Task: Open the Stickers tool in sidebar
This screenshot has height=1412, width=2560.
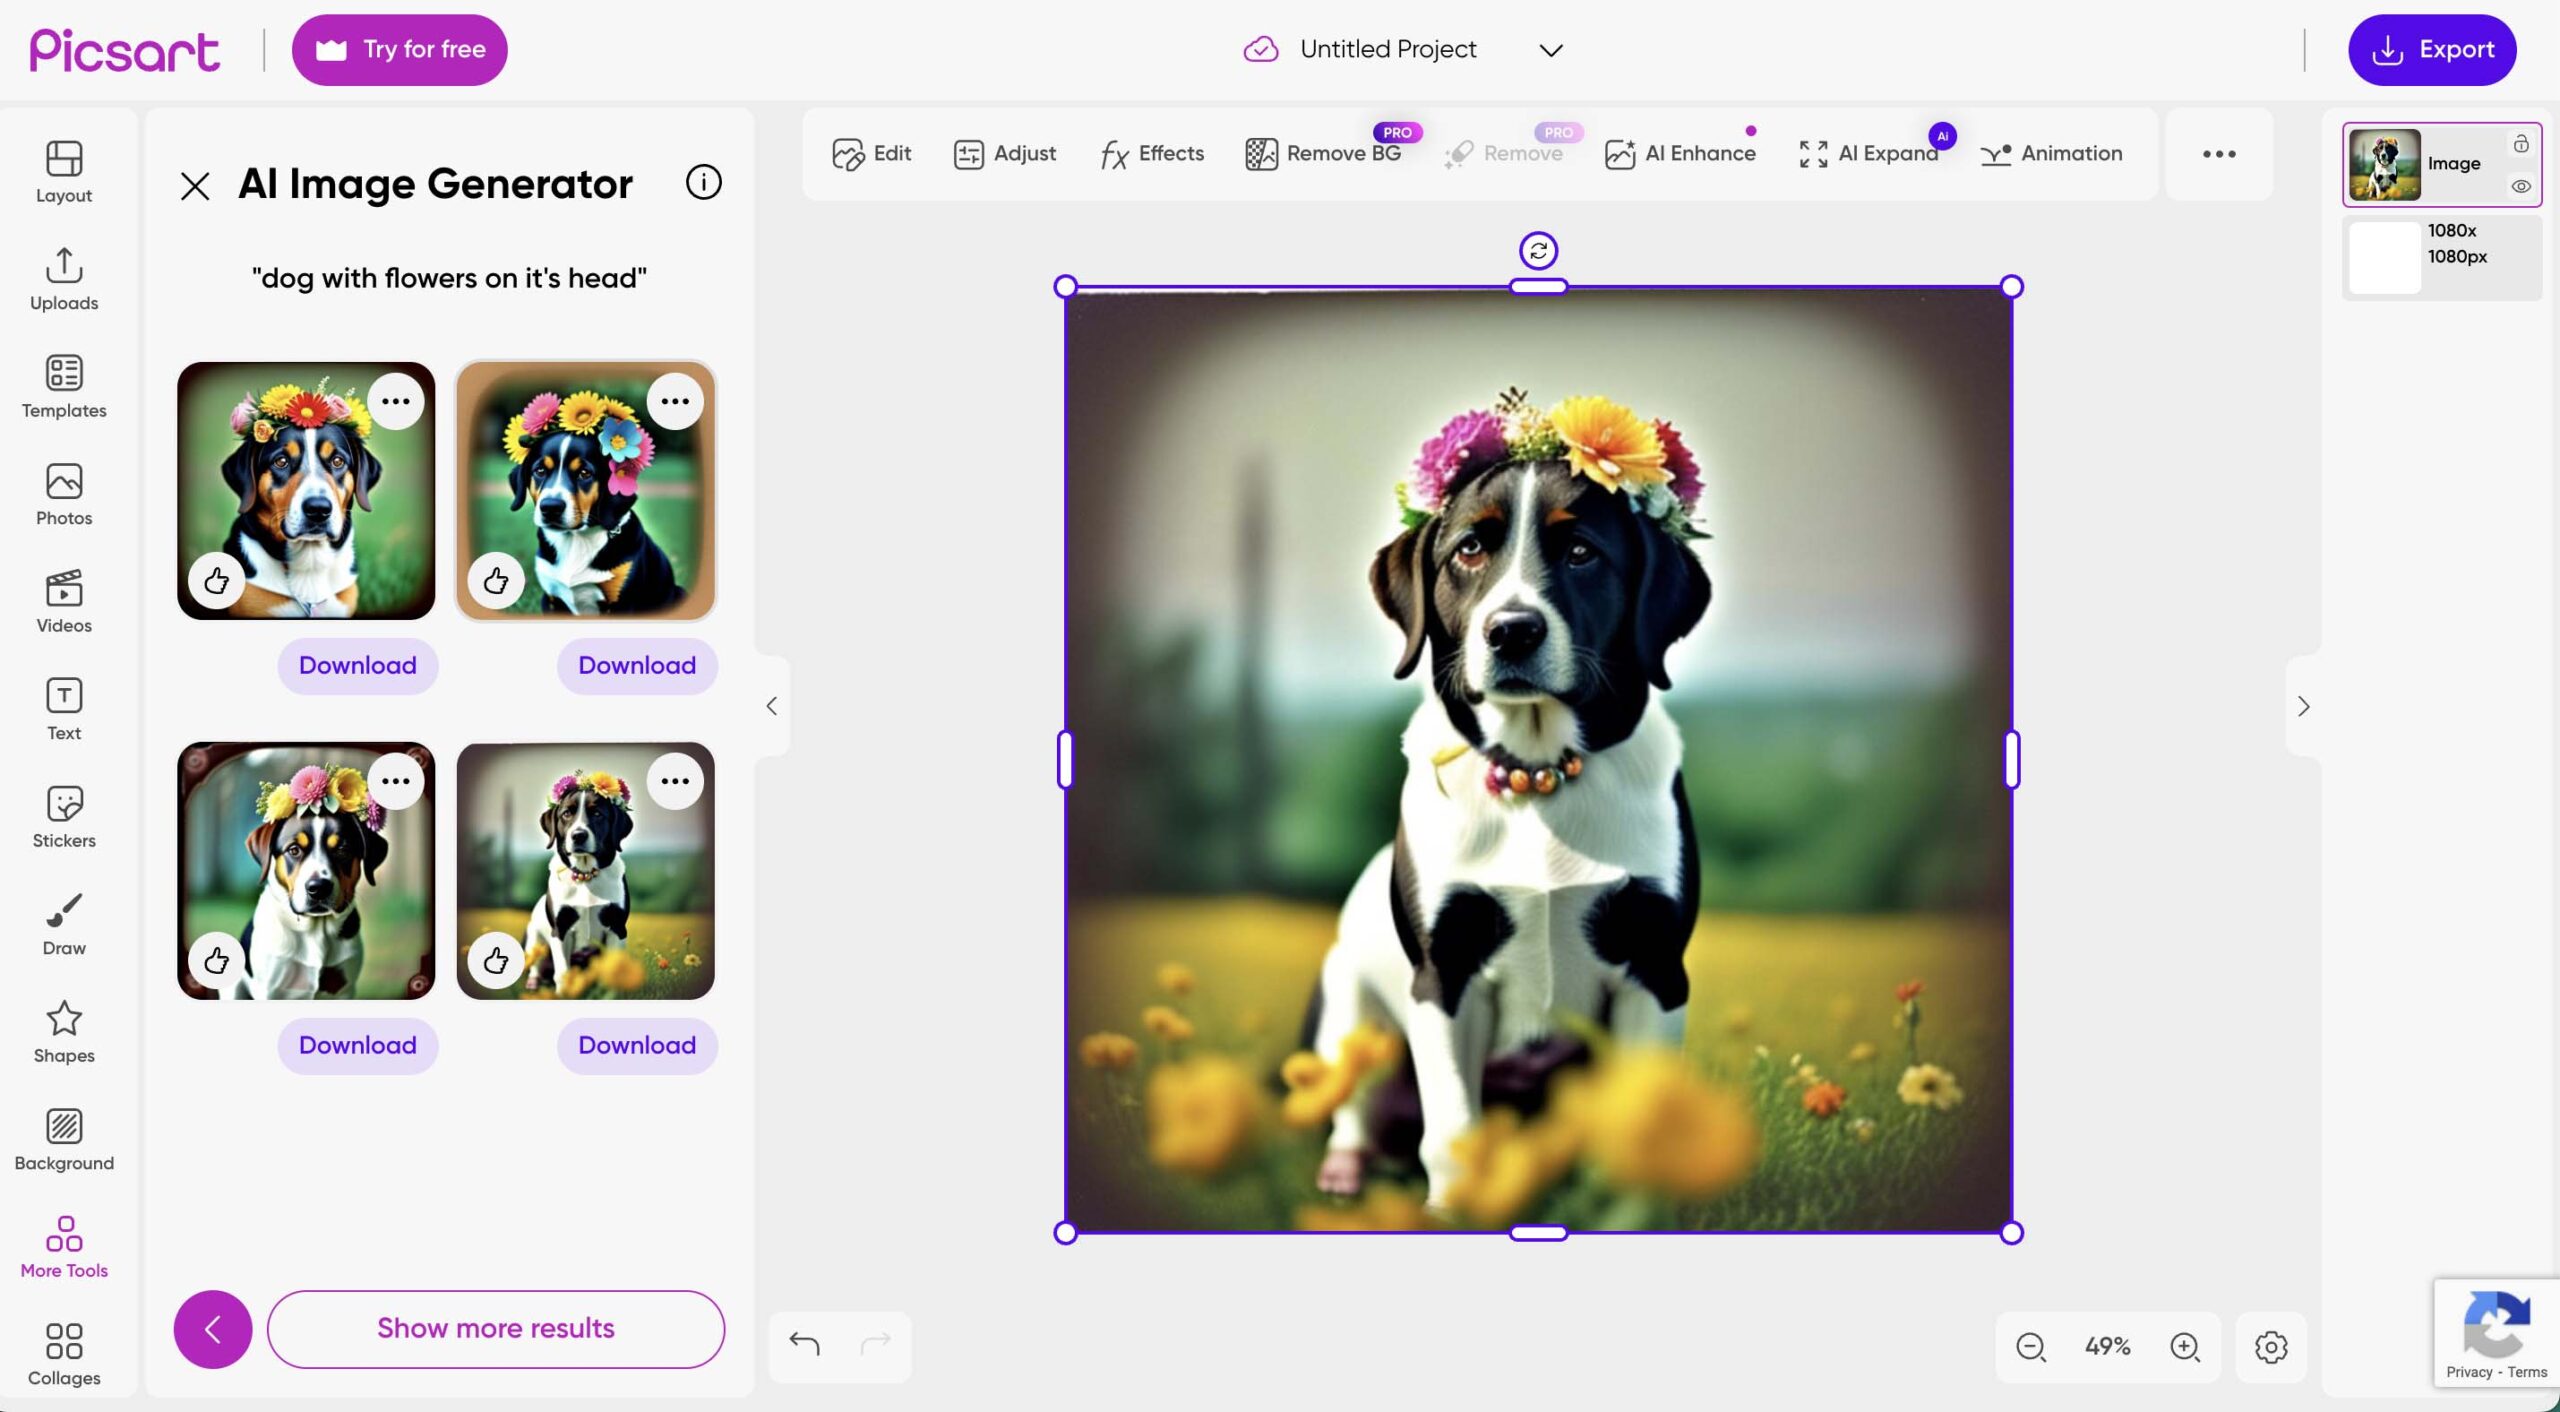Action: [64, 816]
